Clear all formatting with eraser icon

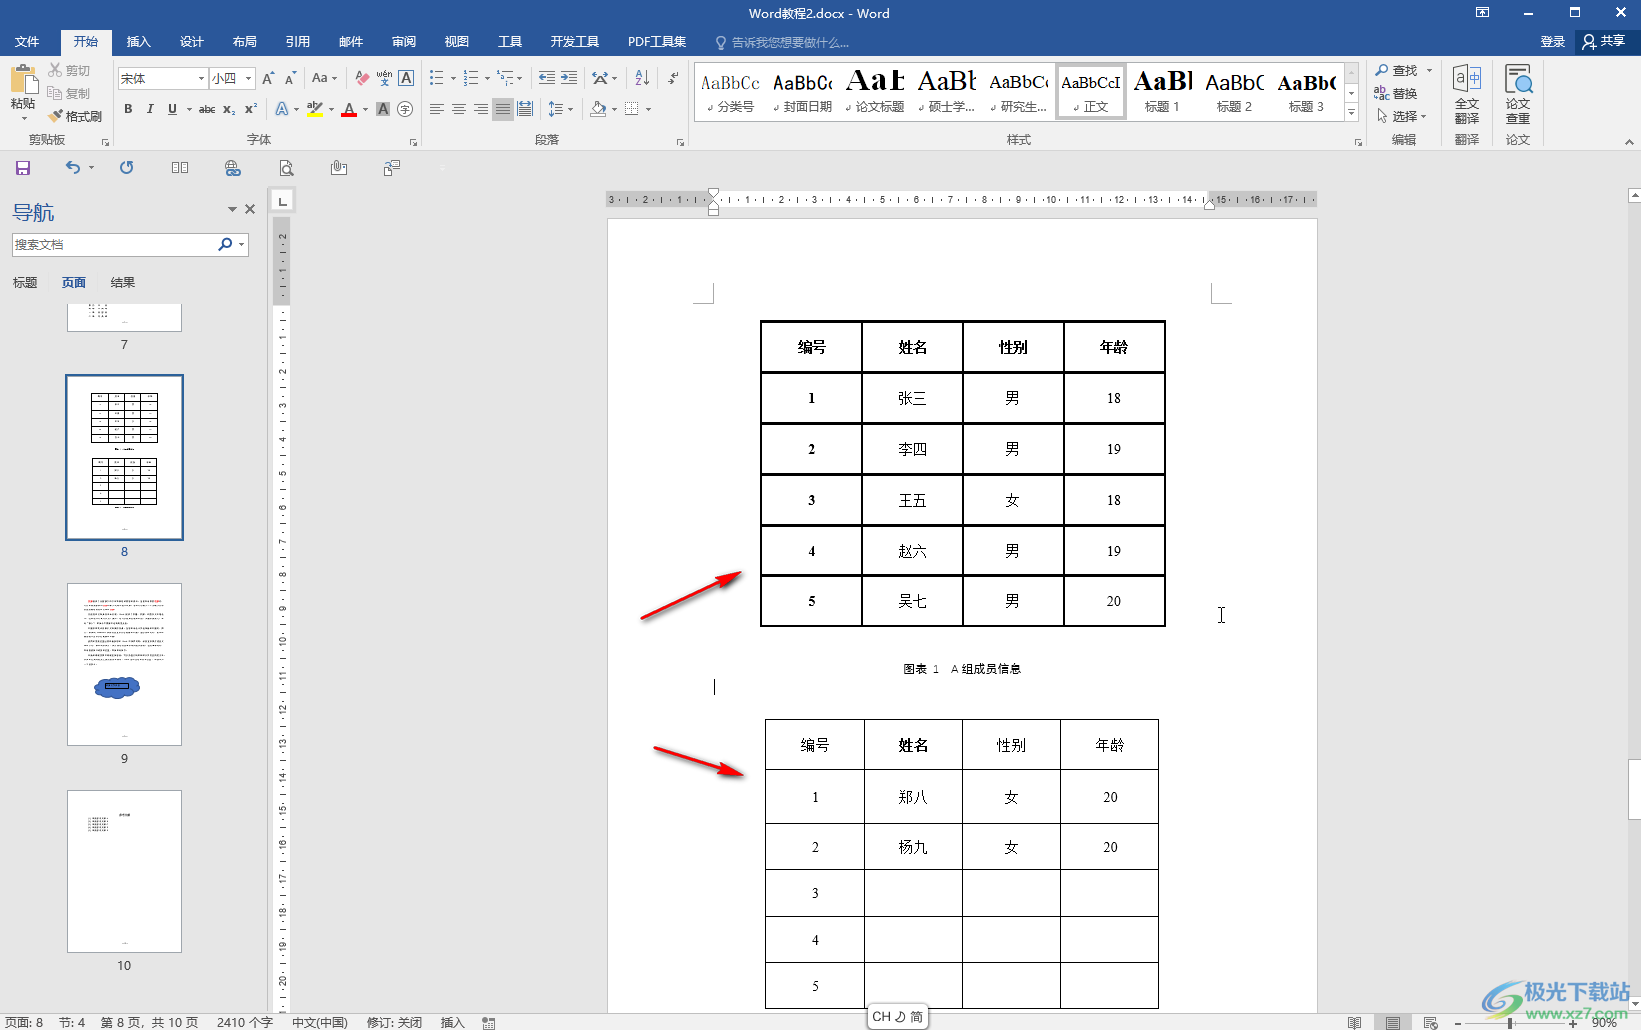(362, 78)
